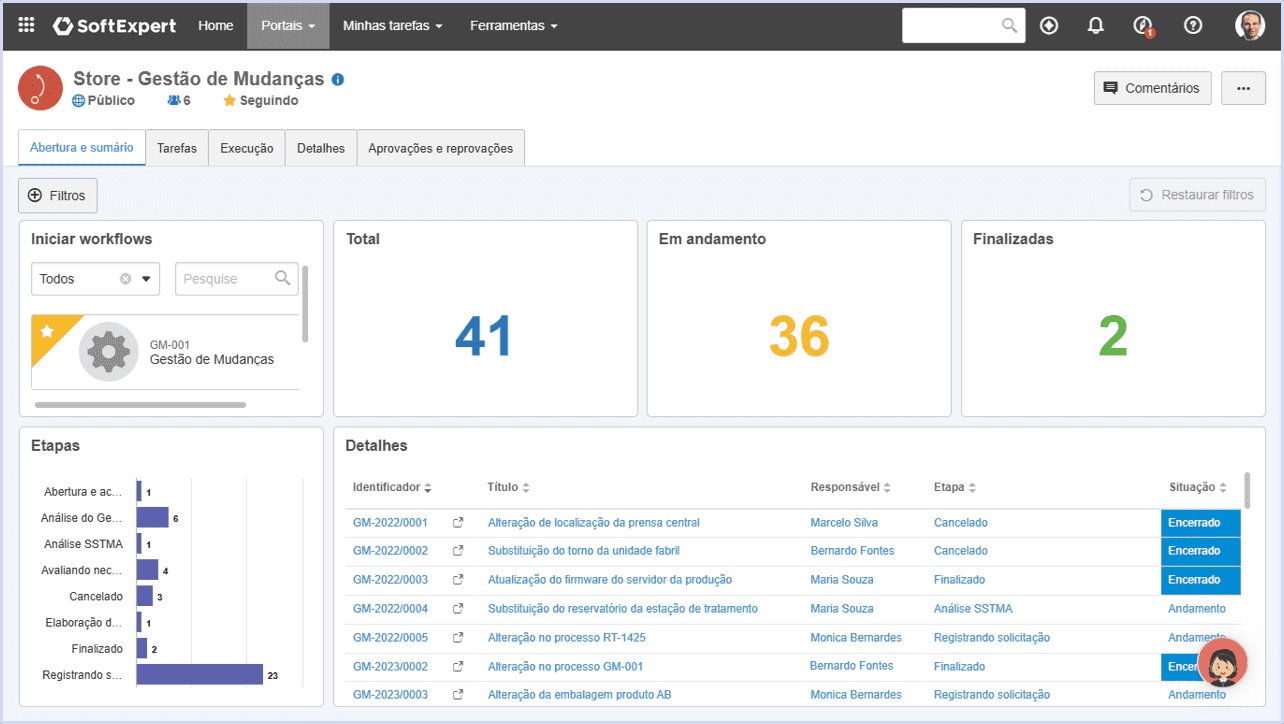Click the info icon beside portal title
Image resolution: width=1284 pixels, height=724 pixels.
[338, 79]
